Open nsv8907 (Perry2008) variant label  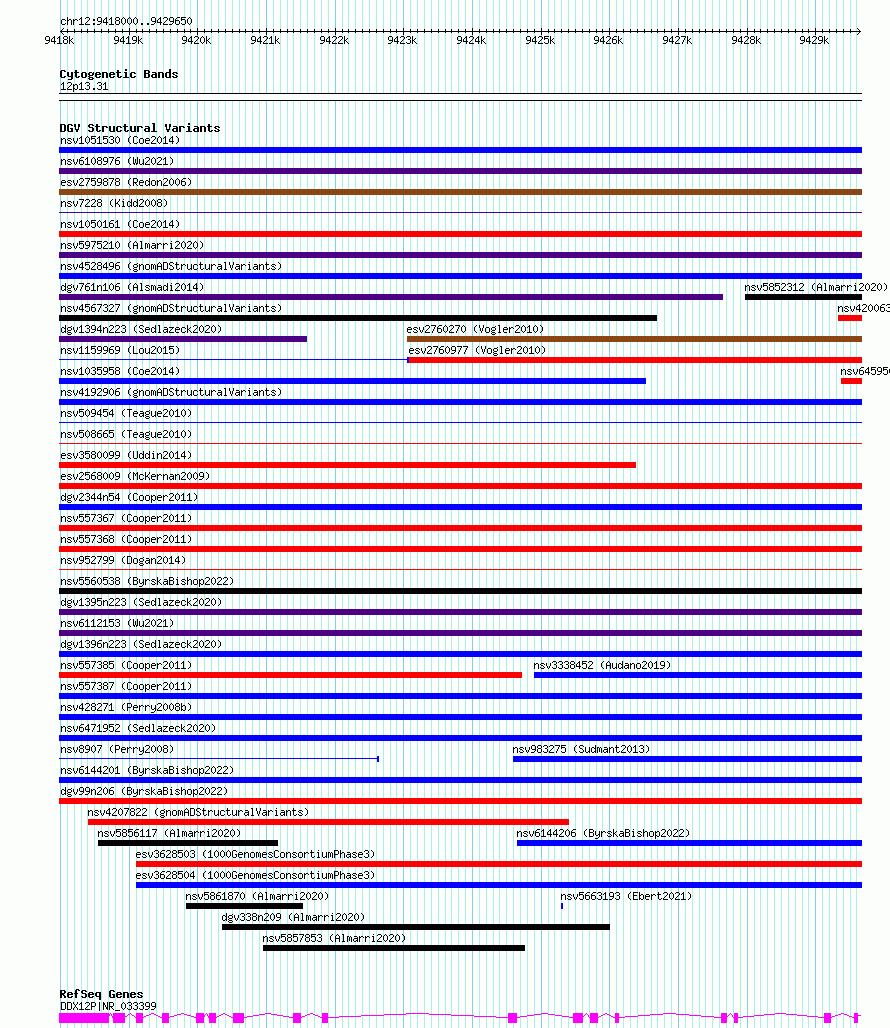point(117,749)
